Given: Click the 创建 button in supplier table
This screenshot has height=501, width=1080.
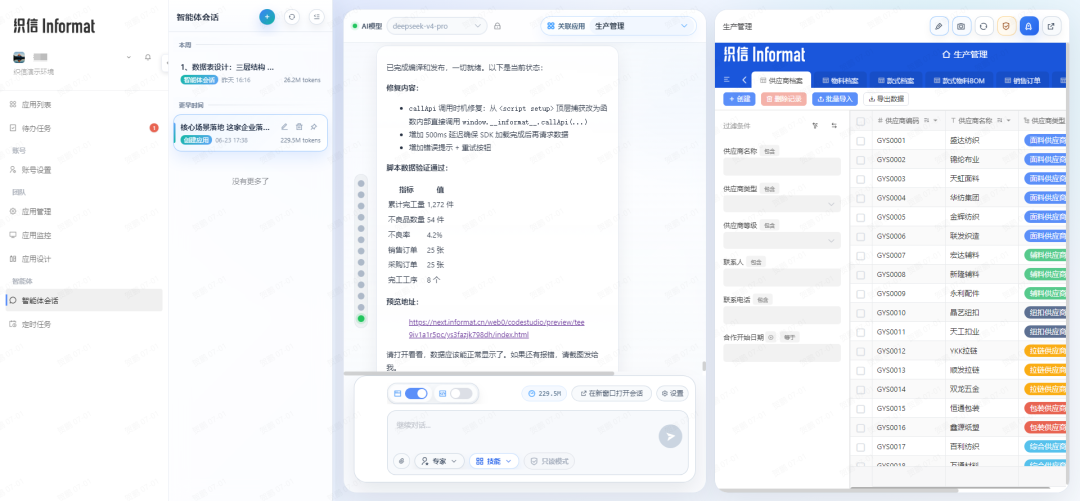Looking at the screenshot, I should pos(739,99).
